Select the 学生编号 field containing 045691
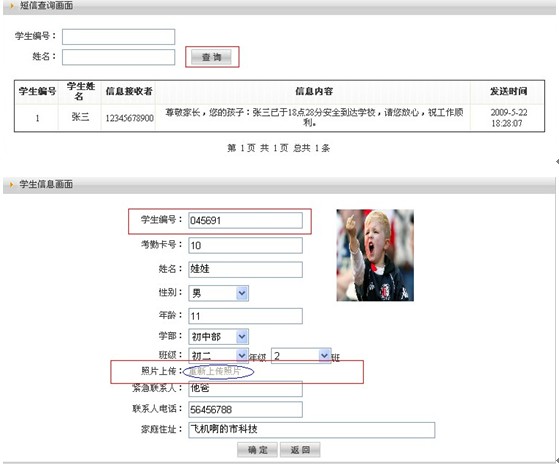 point(245,221)
